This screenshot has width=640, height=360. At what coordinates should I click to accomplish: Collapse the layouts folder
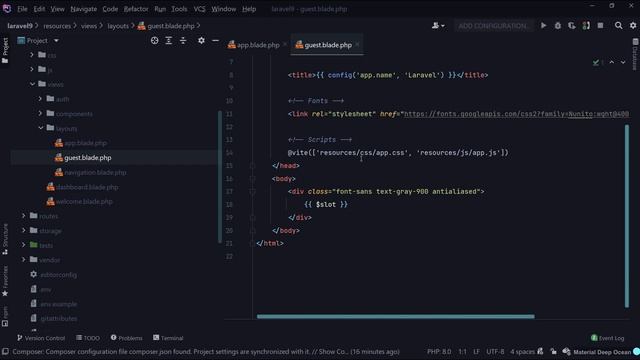[x=40, y=128]
